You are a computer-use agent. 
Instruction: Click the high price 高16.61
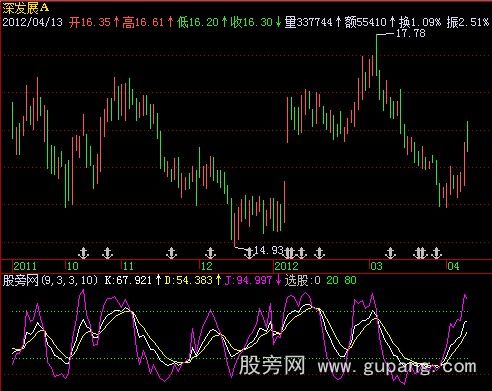143,22
